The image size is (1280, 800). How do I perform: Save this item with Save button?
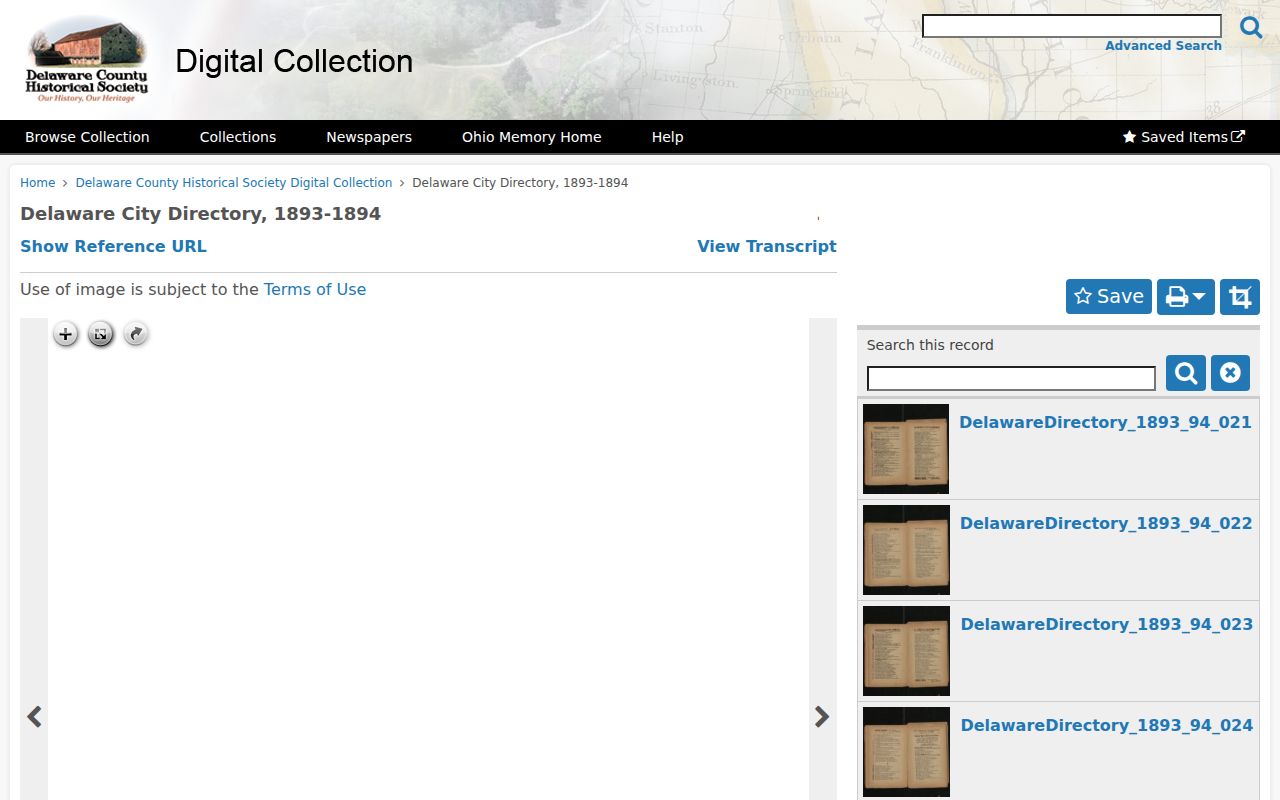(x=1109, y=297)
